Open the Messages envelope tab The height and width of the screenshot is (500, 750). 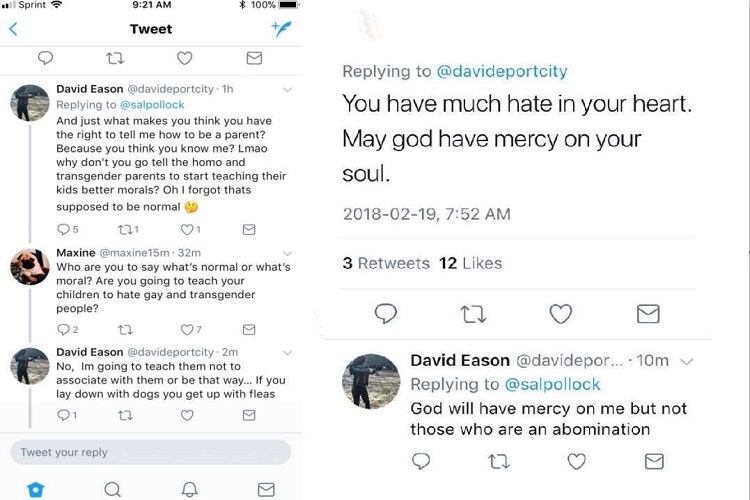coord(265,489)
